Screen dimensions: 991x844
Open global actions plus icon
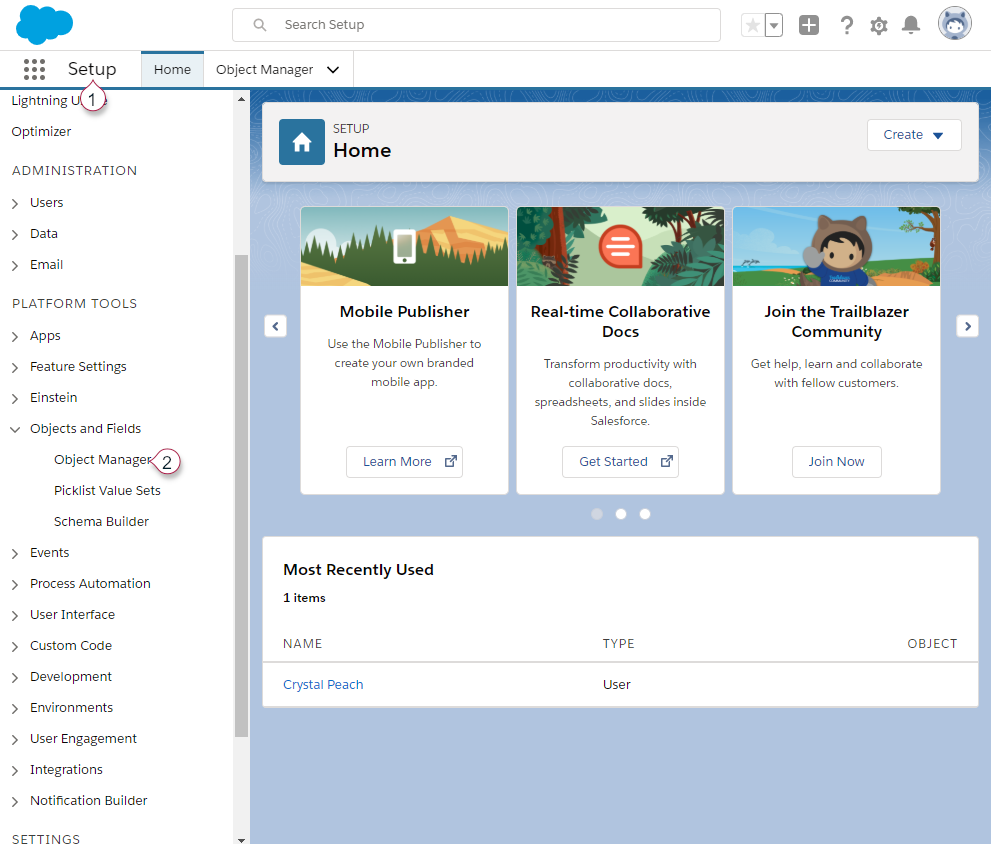coord(809,25)
